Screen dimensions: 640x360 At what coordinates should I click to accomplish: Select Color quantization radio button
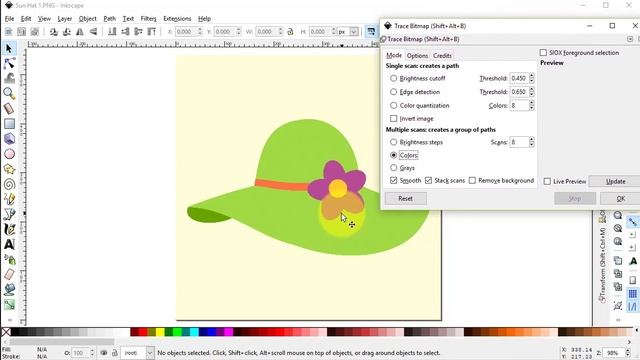click(393, 105)
